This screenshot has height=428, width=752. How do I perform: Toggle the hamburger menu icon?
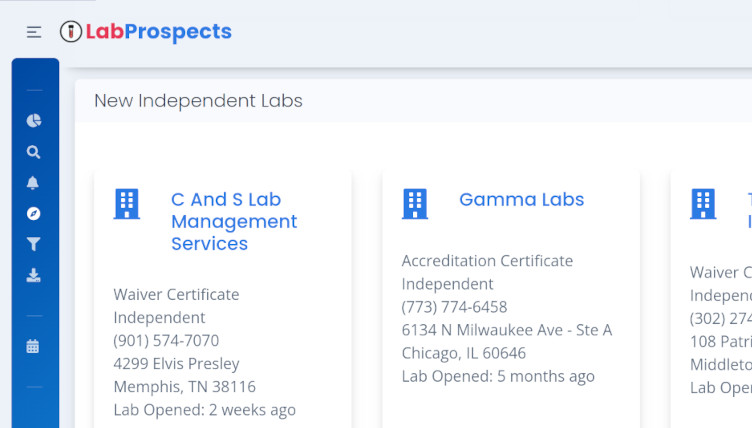pyautogui.click(x=34, y=32)
